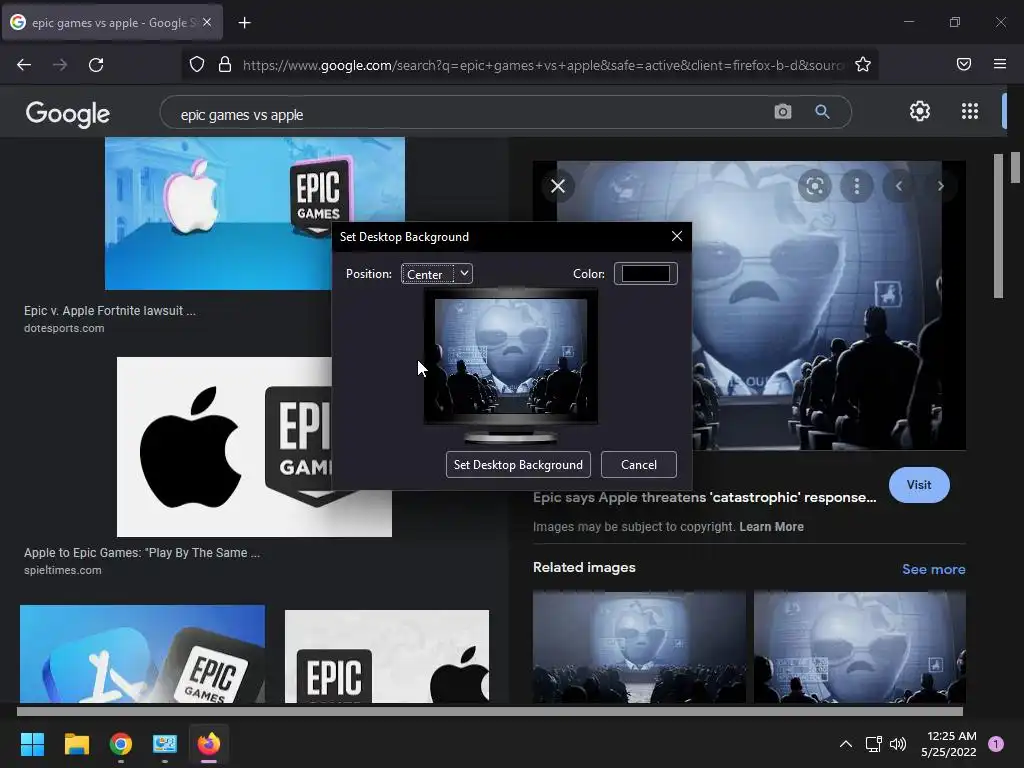Viewport: 1024px width, 768px height.
Task: Open Google Chrome from taskbar
Action: click(x=121, y=744)
